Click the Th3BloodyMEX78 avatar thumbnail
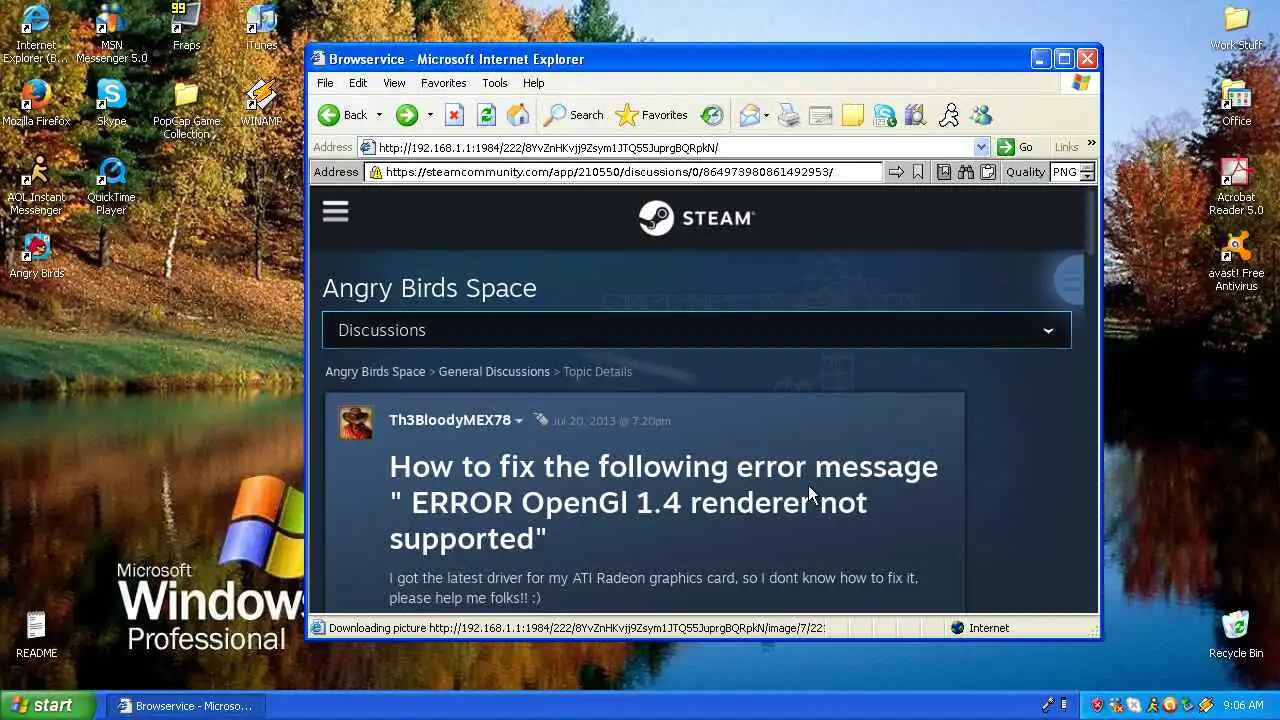Image resolution: width=1280 pixels, height=720 pixels. click(x=356, y=422)
